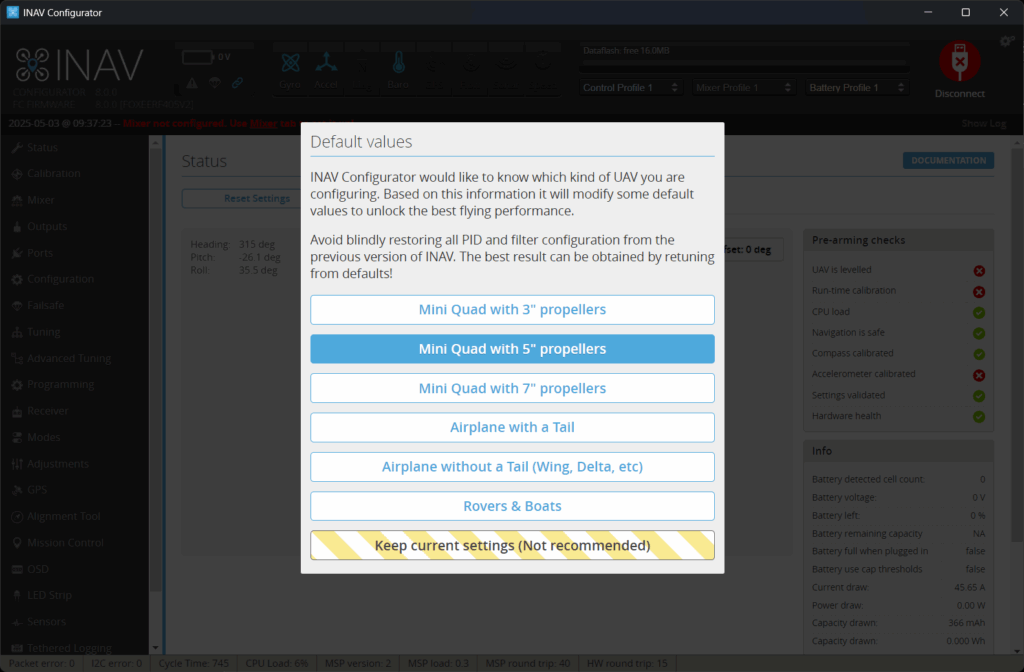Open the Status tab in the sidebar

pyautogui.click(x=74, y=148)
